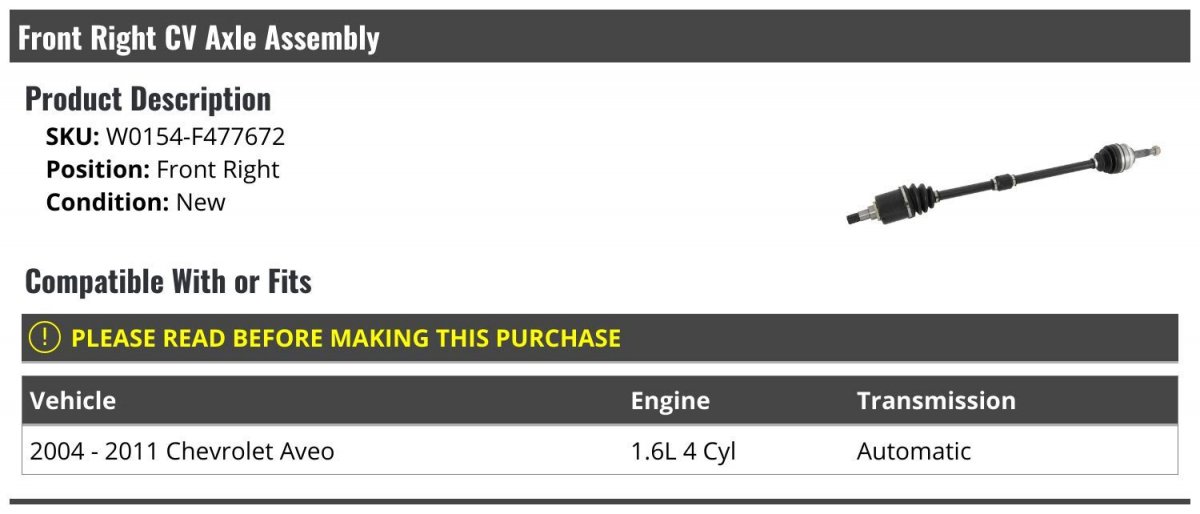Click the Automatic transmission cell
The height and width of the screenshot is (514, 1200).
coord(914,451)
